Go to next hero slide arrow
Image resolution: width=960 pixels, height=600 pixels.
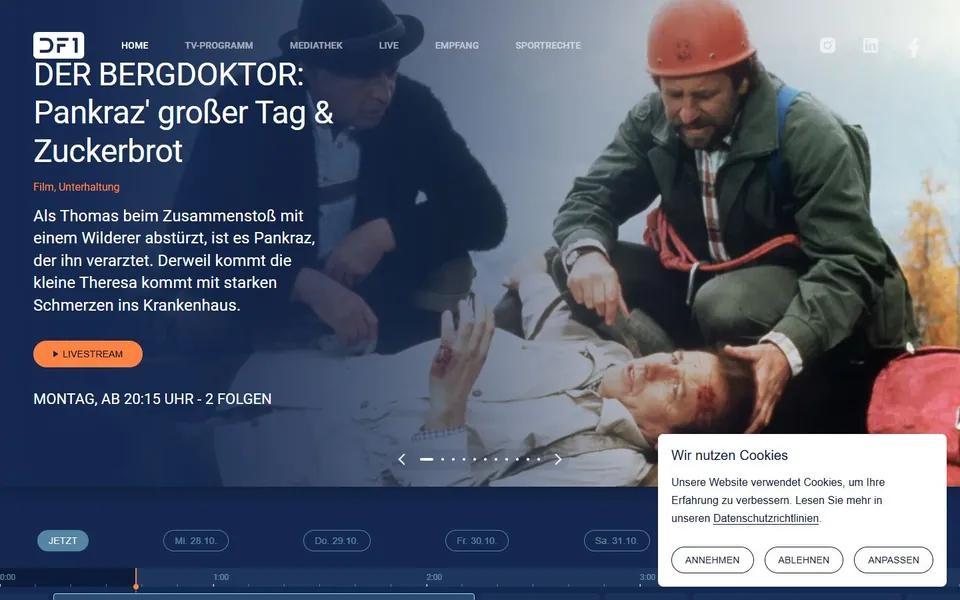coord(558,459)
